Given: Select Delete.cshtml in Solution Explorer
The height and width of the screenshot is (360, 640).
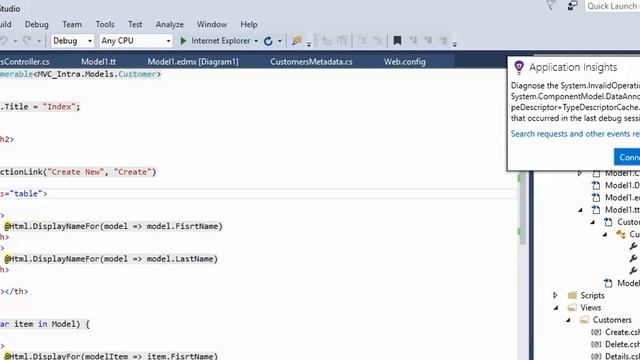Looking at the screenshot, I should tap(622, 344).
